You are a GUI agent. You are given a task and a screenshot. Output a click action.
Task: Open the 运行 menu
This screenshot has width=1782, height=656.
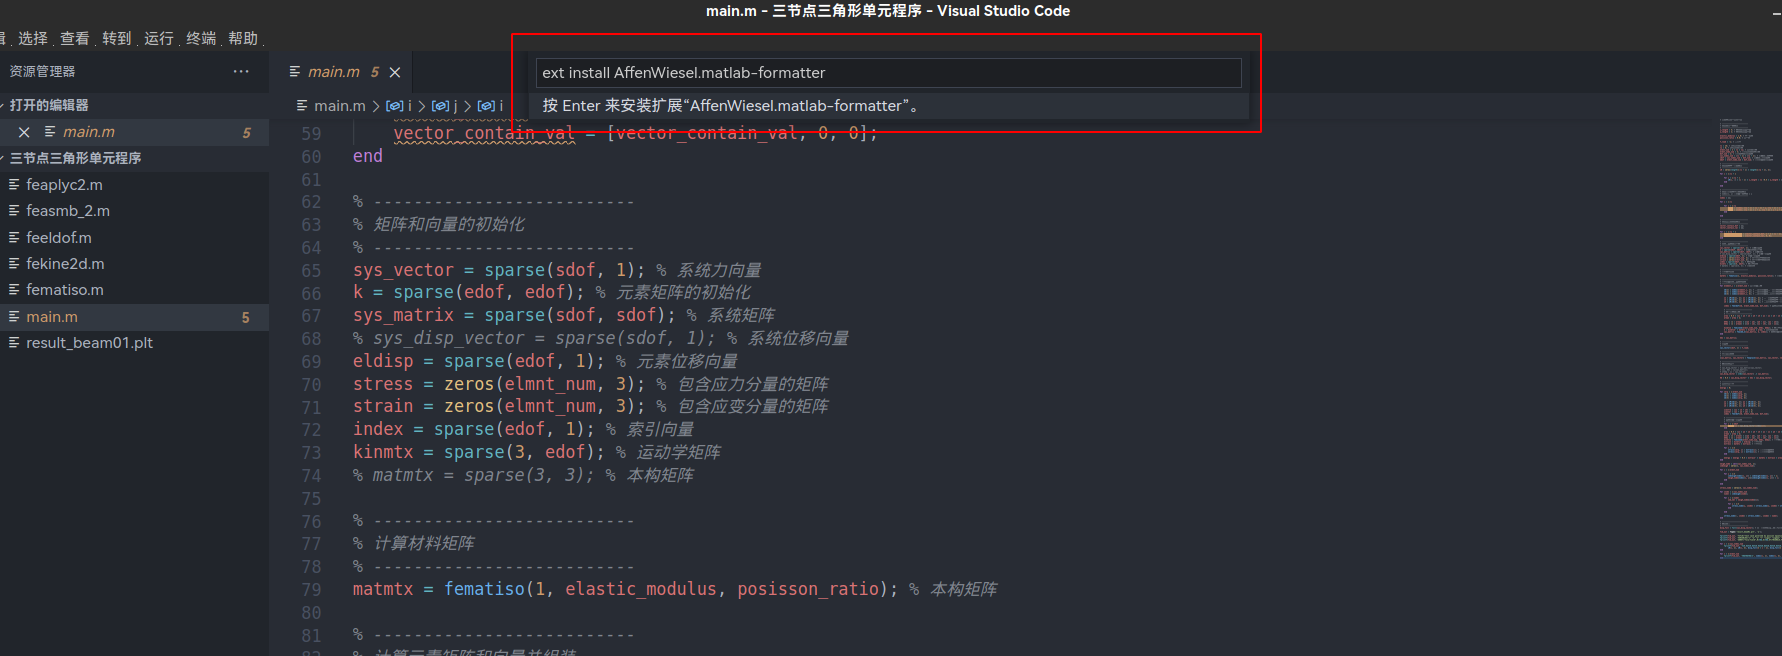tap(158, 37)
